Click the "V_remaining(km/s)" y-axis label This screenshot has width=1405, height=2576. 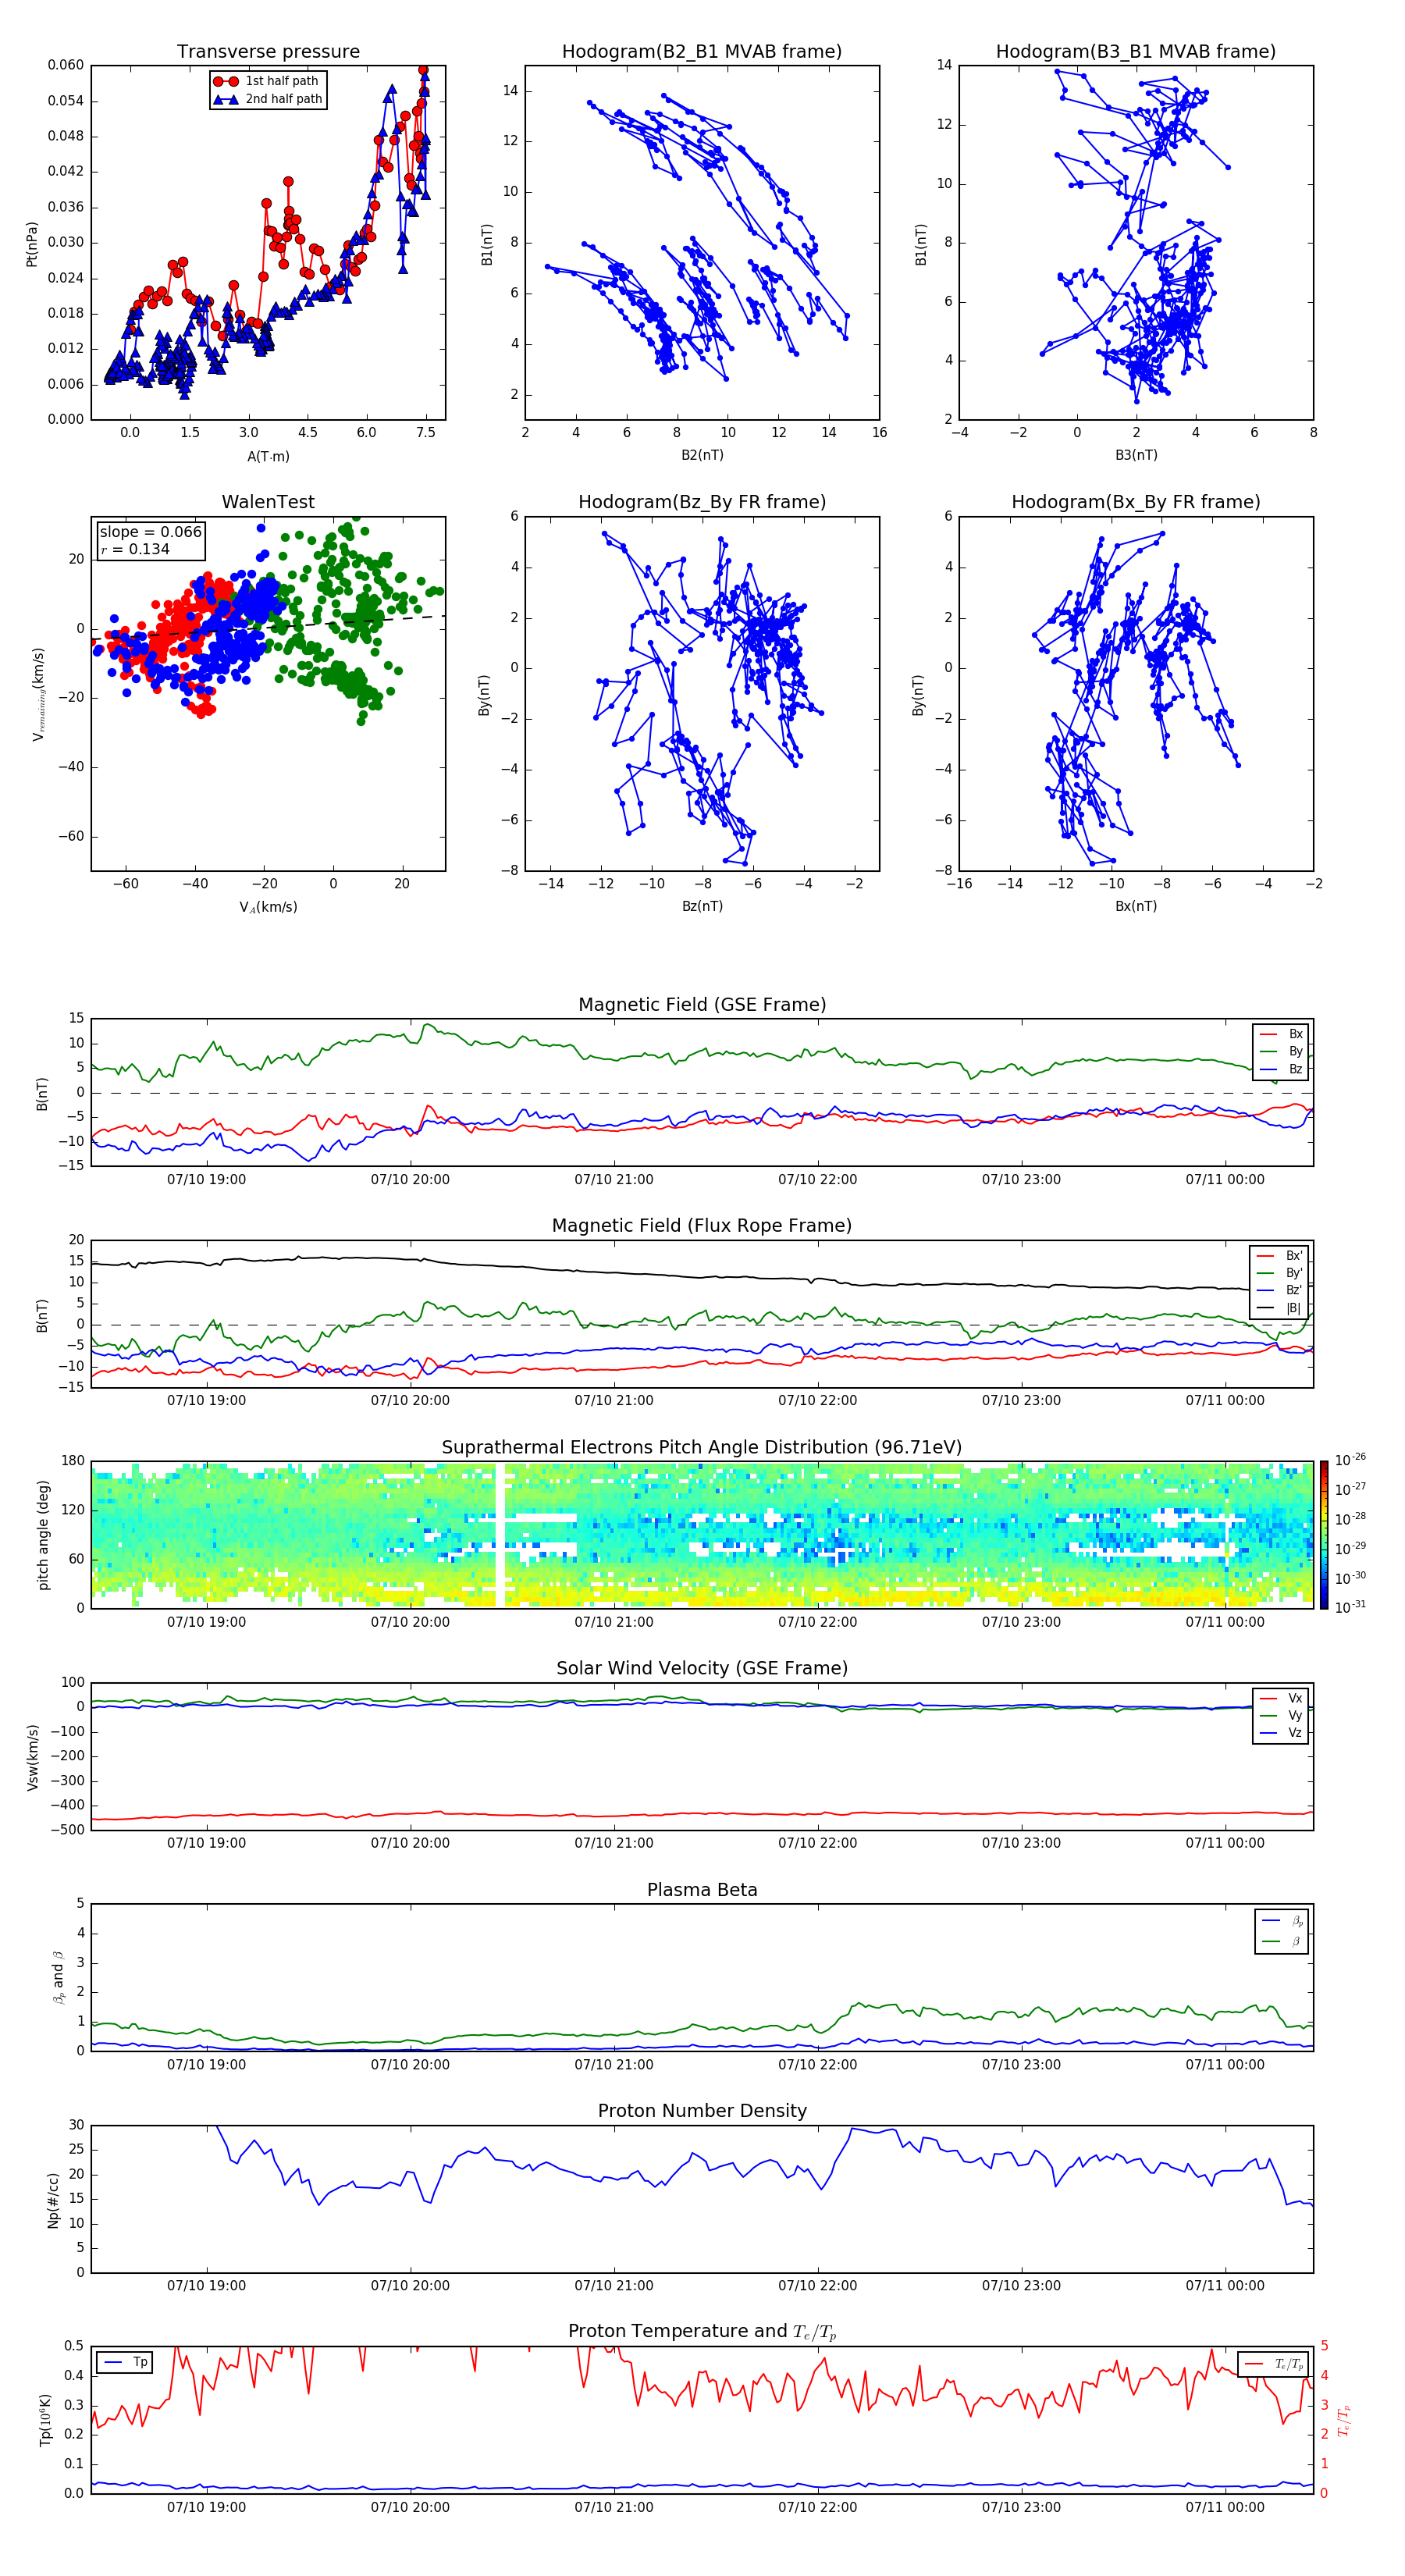coord(39,694)
